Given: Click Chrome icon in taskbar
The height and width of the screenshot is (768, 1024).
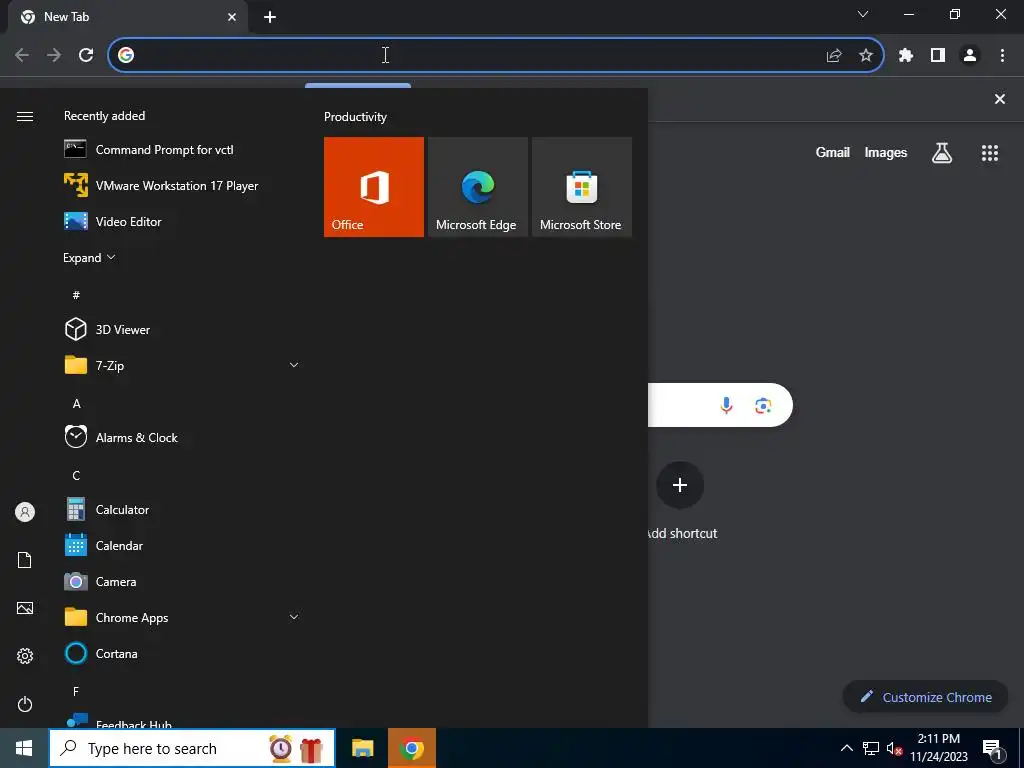Looking at the screenshot, I should click(411, 748).
